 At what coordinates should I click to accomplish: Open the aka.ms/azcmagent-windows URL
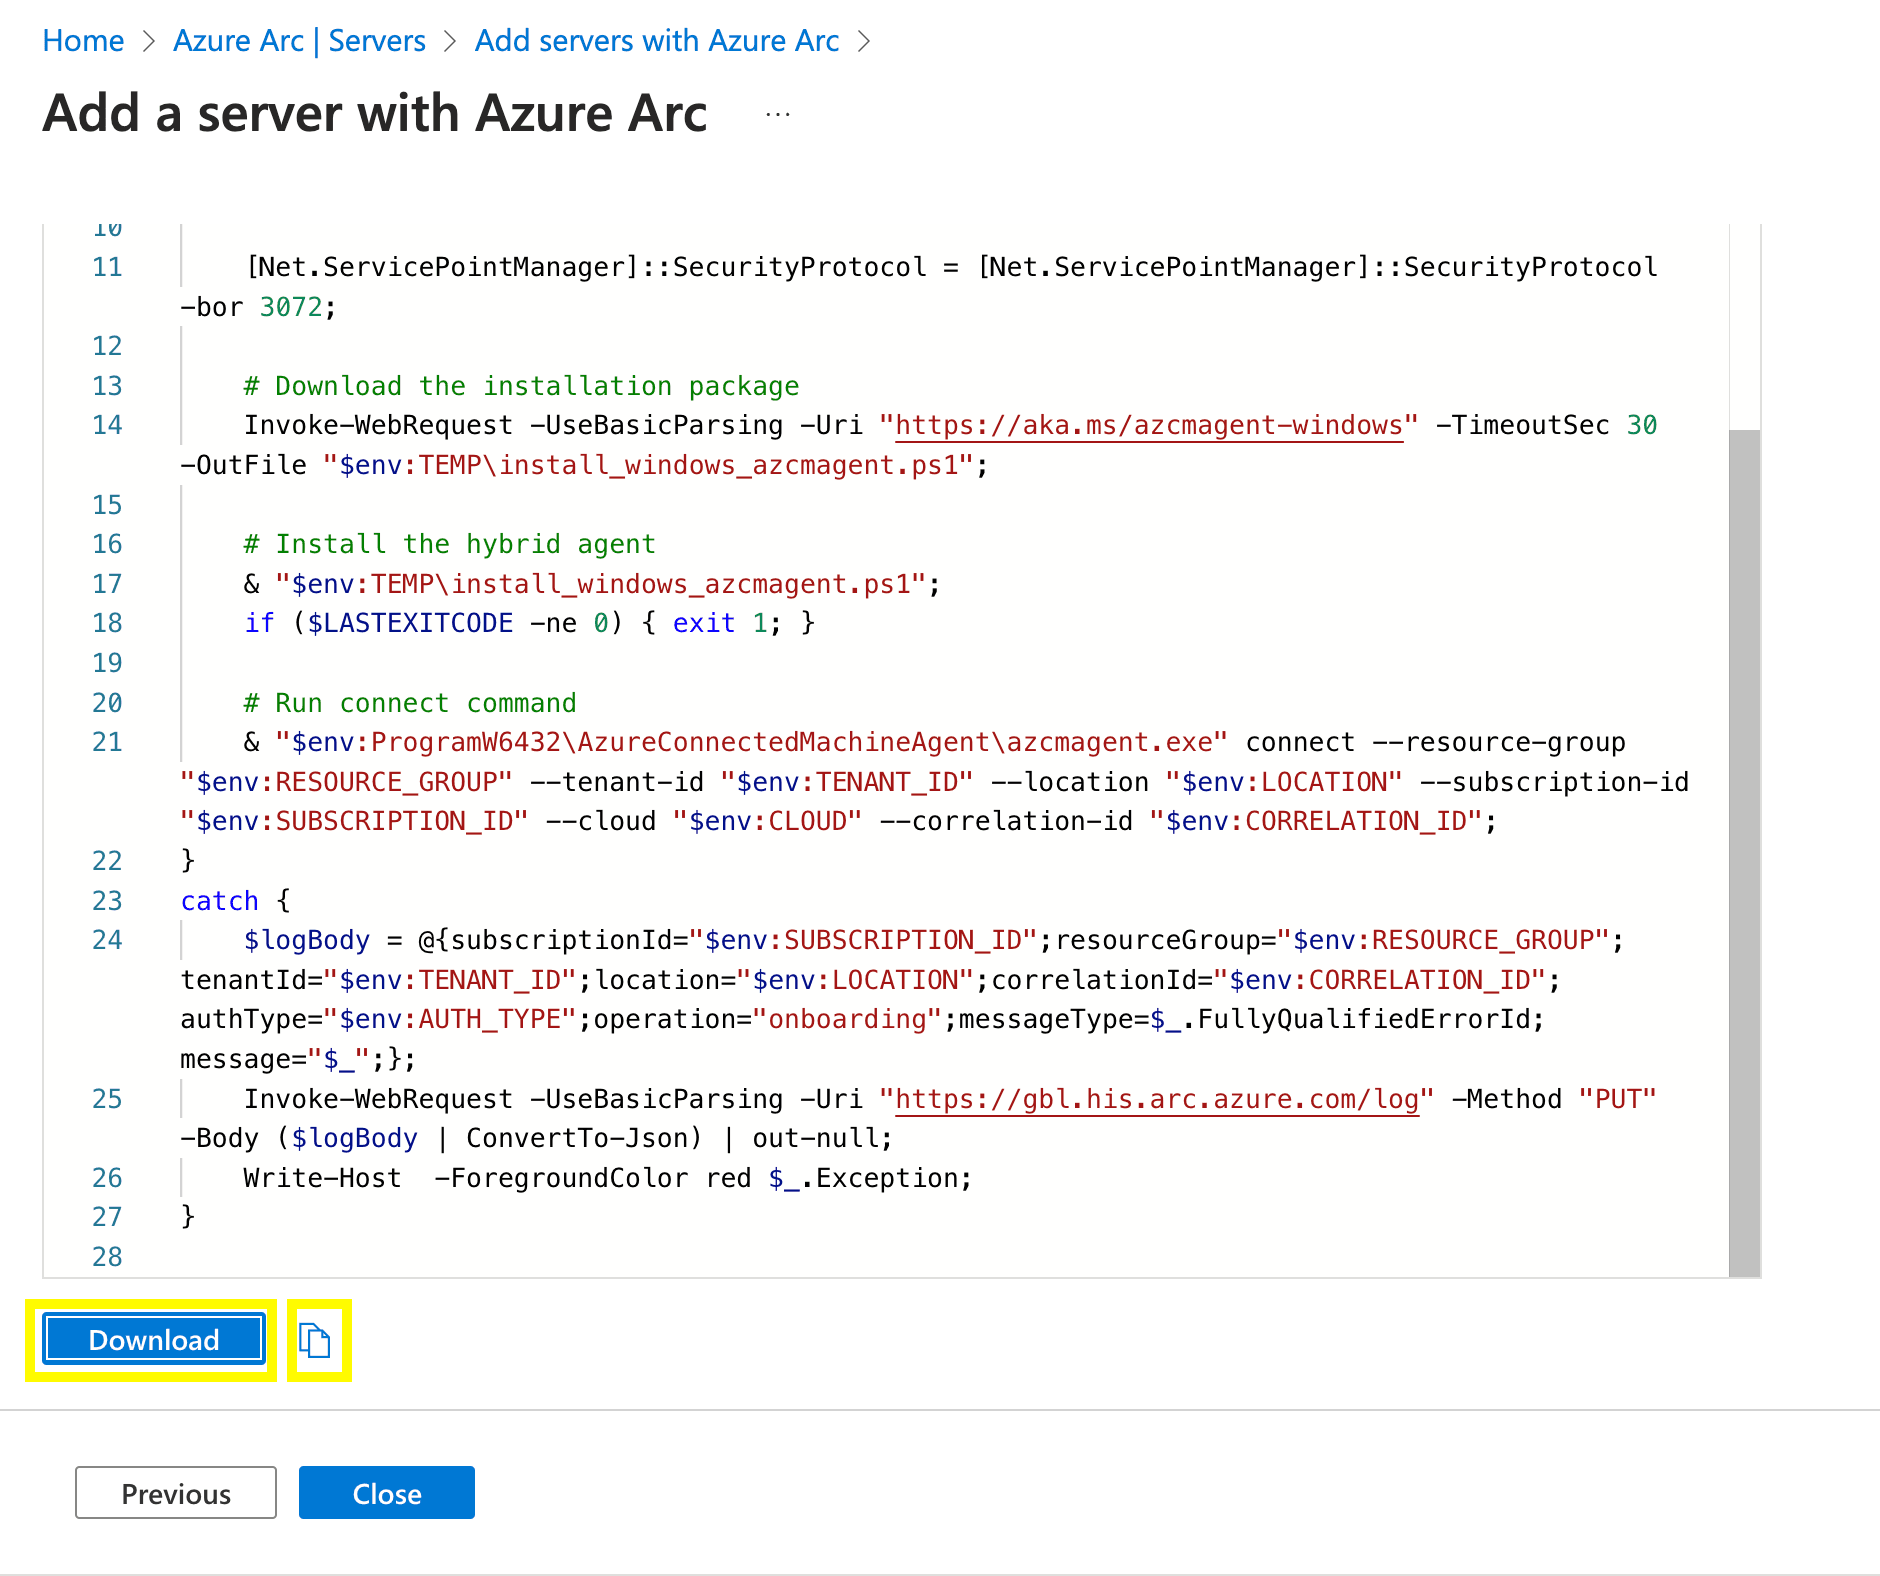[1148, 425]
